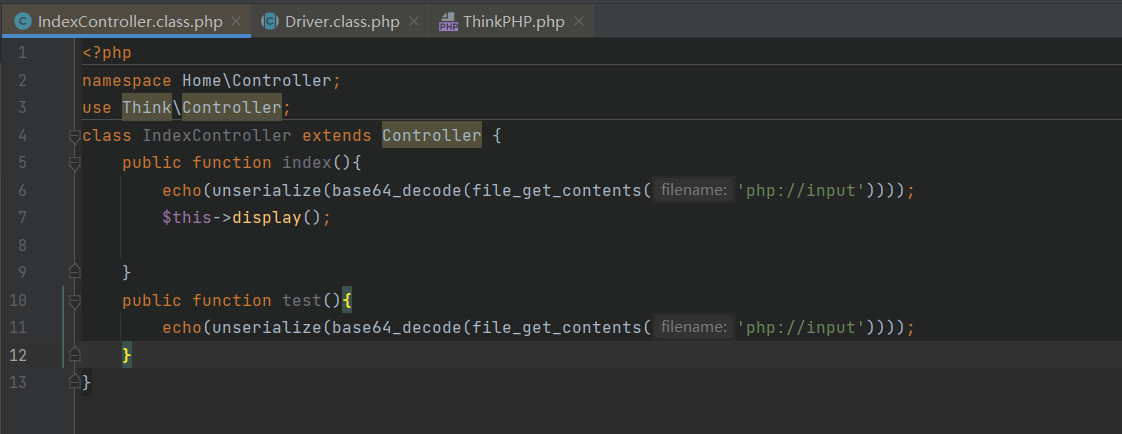Close the Driver.class.php tab
1122x434 pixels.
[414, 22]
